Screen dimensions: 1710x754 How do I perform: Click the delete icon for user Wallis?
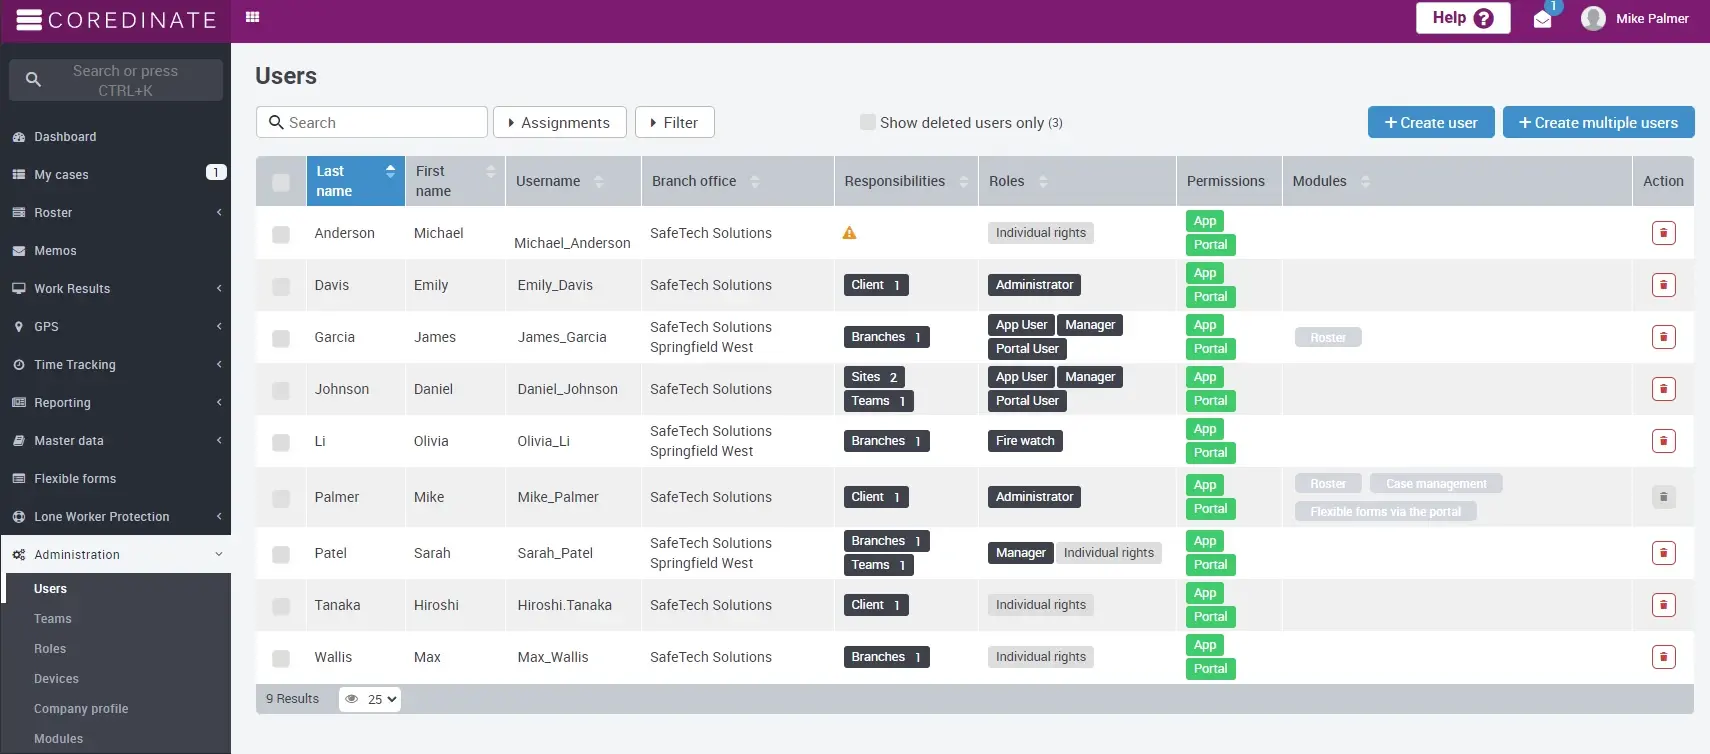point(1663,657)
